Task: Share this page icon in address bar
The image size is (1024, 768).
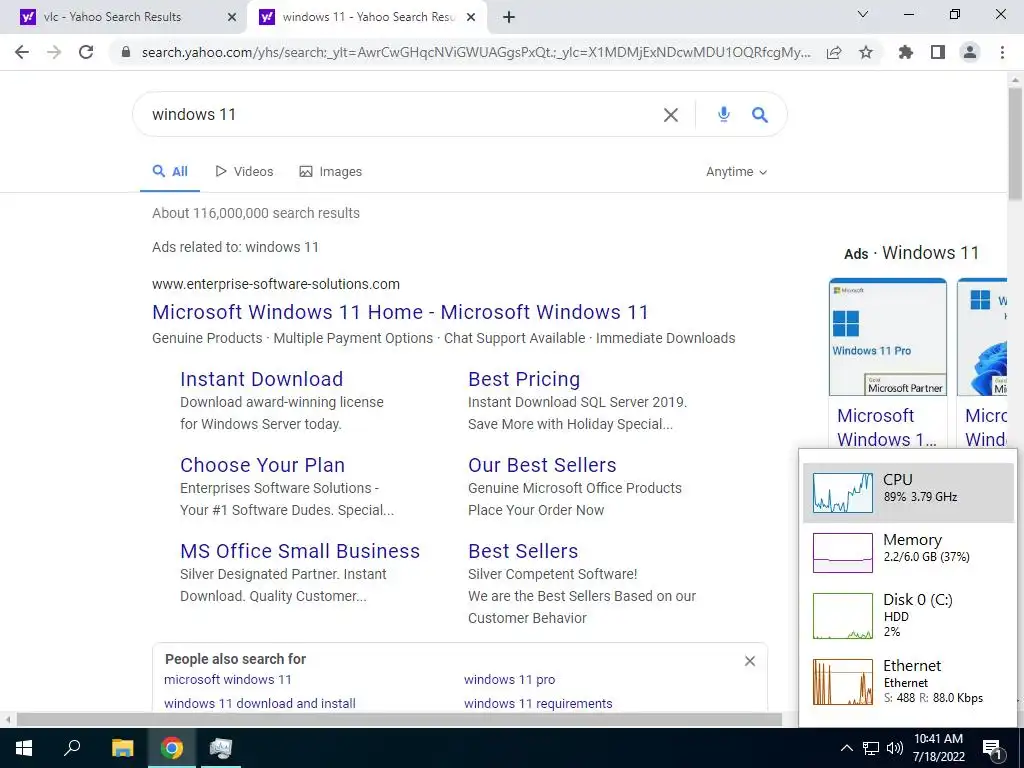Action: coord(833,52)
